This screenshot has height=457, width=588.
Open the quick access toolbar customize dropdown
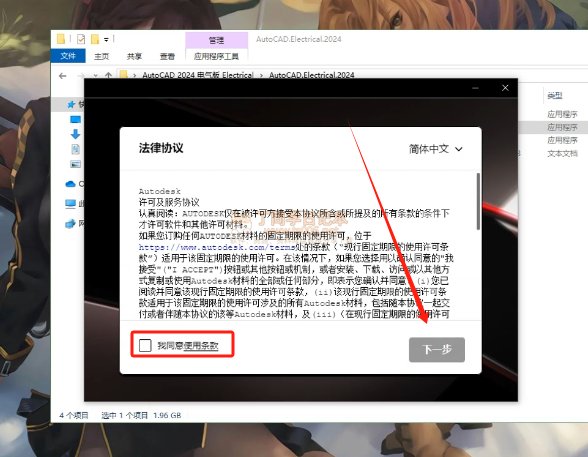[x=106, y=39]
